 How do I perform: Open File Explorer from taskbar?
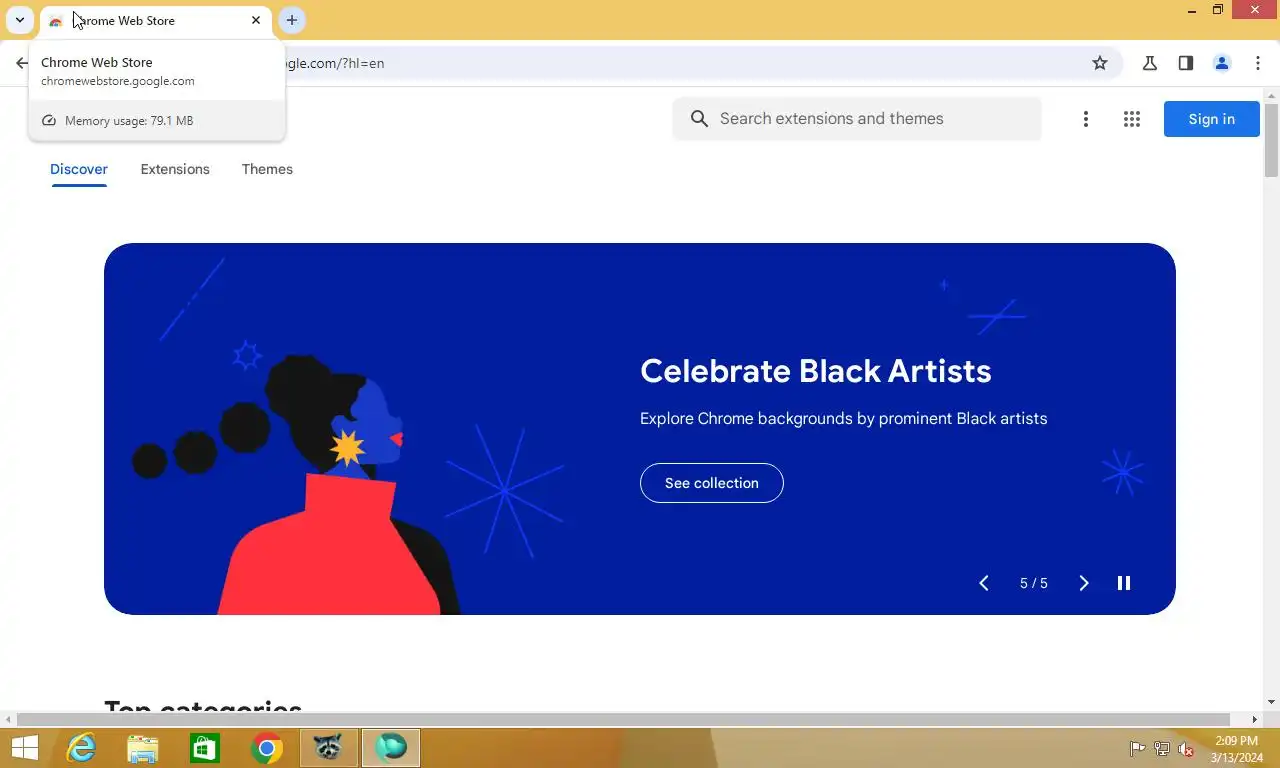coord(143,748)
